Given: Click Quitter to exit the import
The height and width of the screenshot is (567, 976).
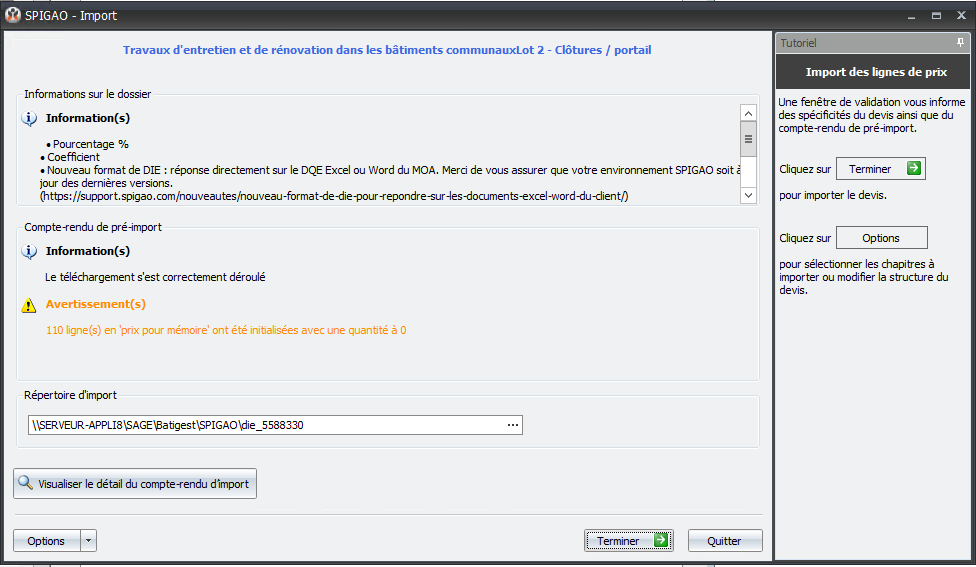Looking at the screenshot, I should coord(725,541).
